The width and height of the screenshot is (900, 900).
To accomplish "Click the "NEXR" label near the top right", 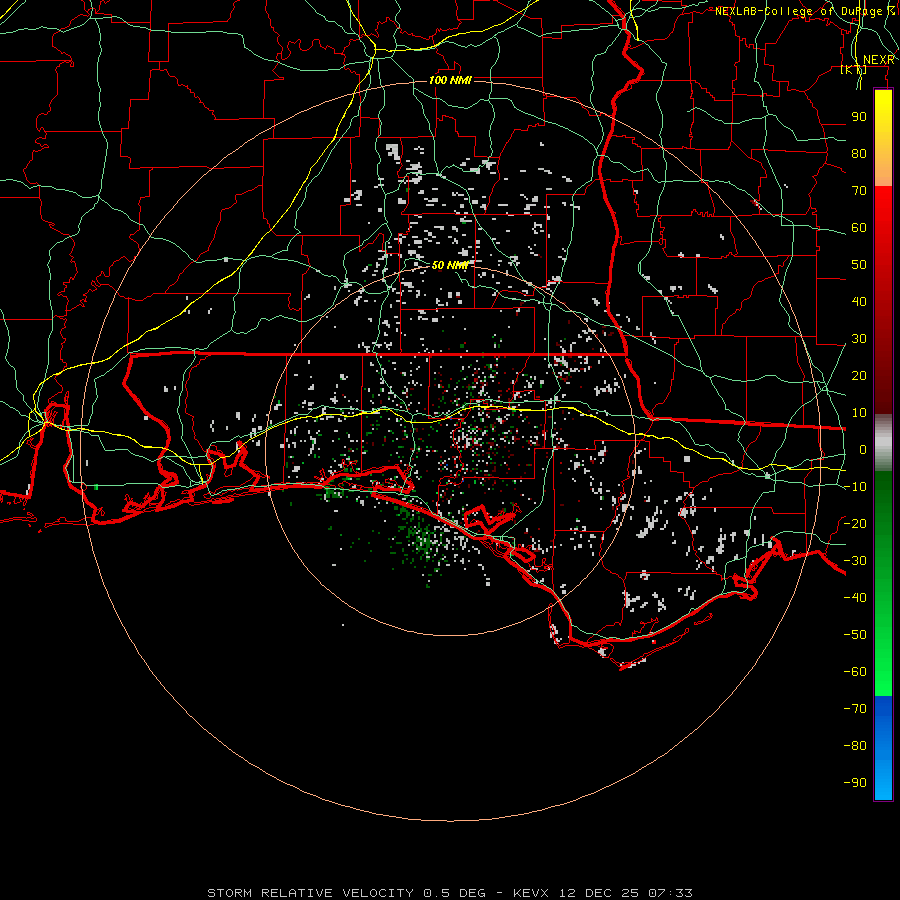I will click(879, 60).
